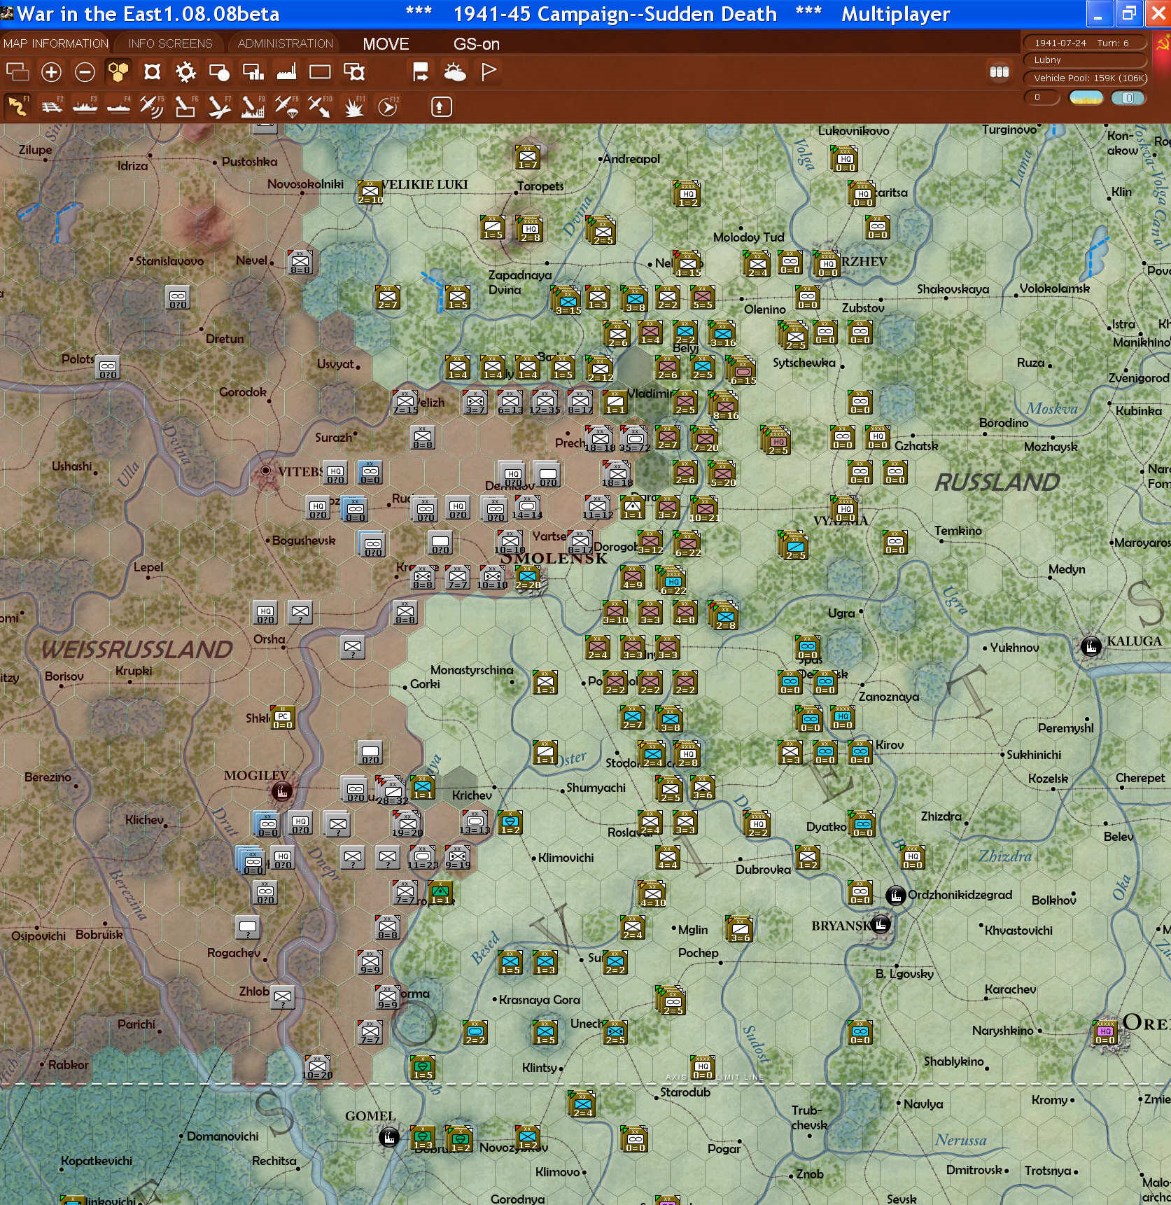Image resolution: width=1171 pixels, height=1205 pixels.
Task: Click the F12 circular arrow icon
Action: pos(388,106)
